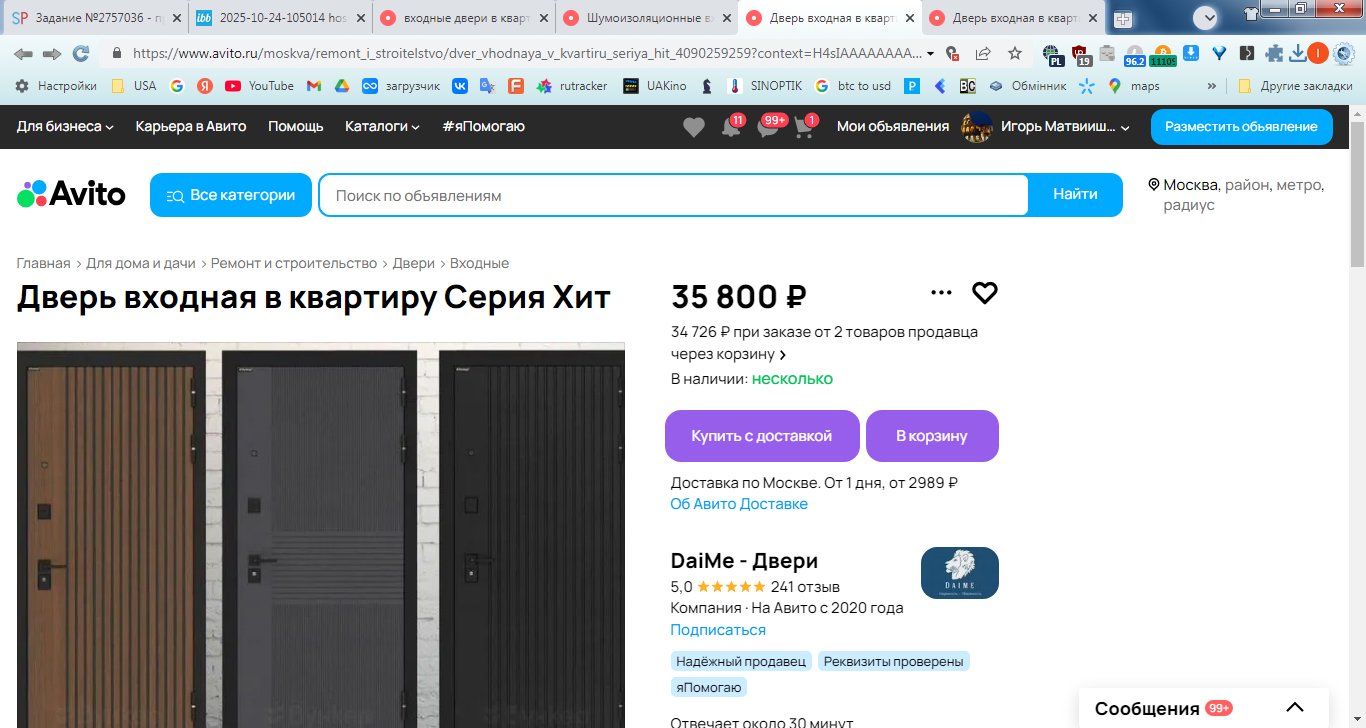Viewport: 1366px width, 728px height.
Task: Click 'Купить с доставкой' button
Action: 762,436
